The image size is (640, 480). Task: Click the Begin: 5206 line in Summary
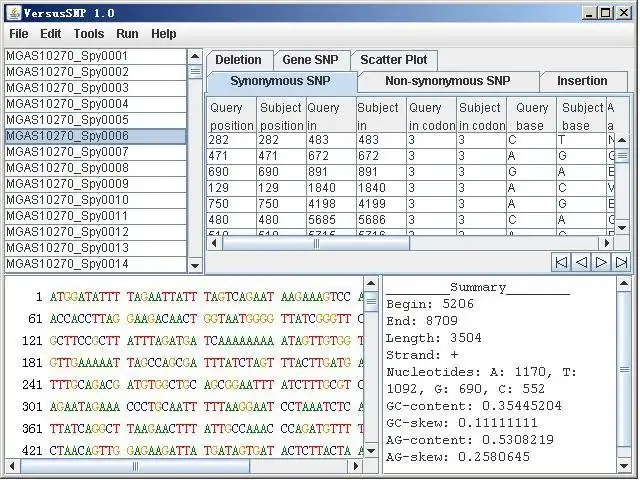point(430,304)
